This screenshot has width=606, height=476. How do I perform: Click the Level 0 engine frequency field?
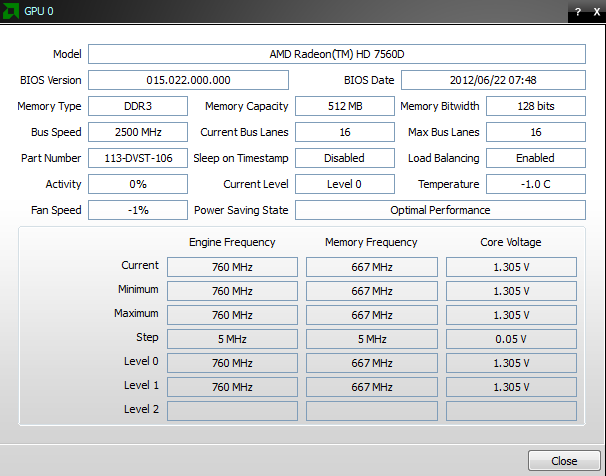(x=232, y=363)
